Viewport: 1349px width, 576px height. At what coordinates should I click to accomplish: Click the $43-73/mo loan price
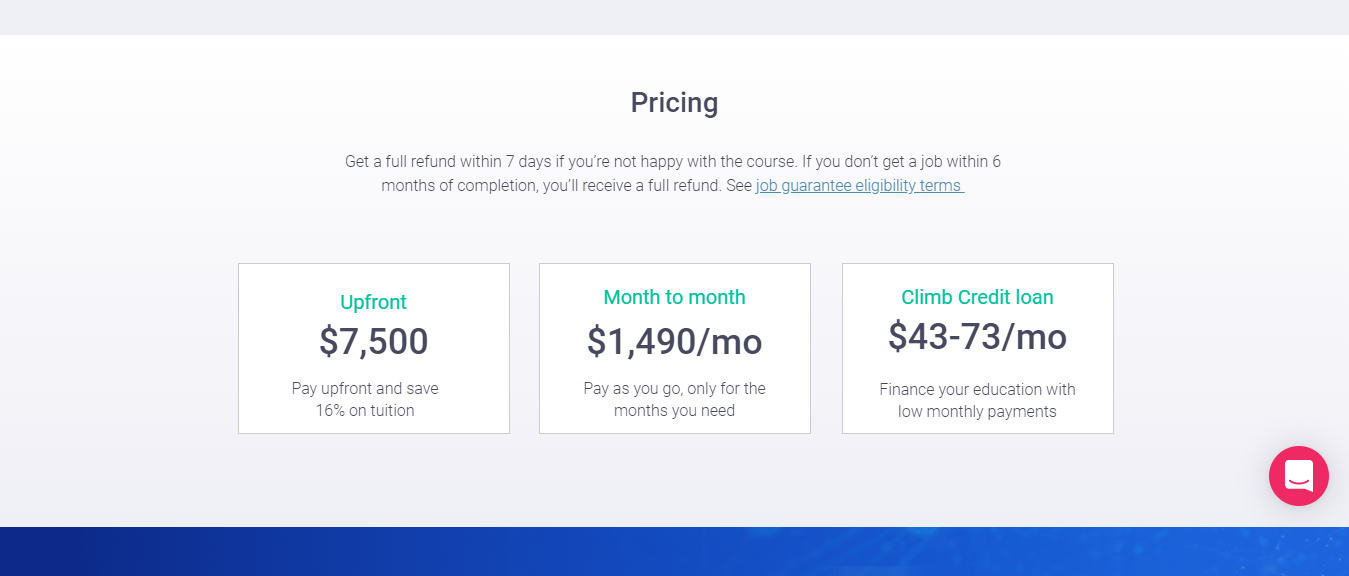[977, 336]
